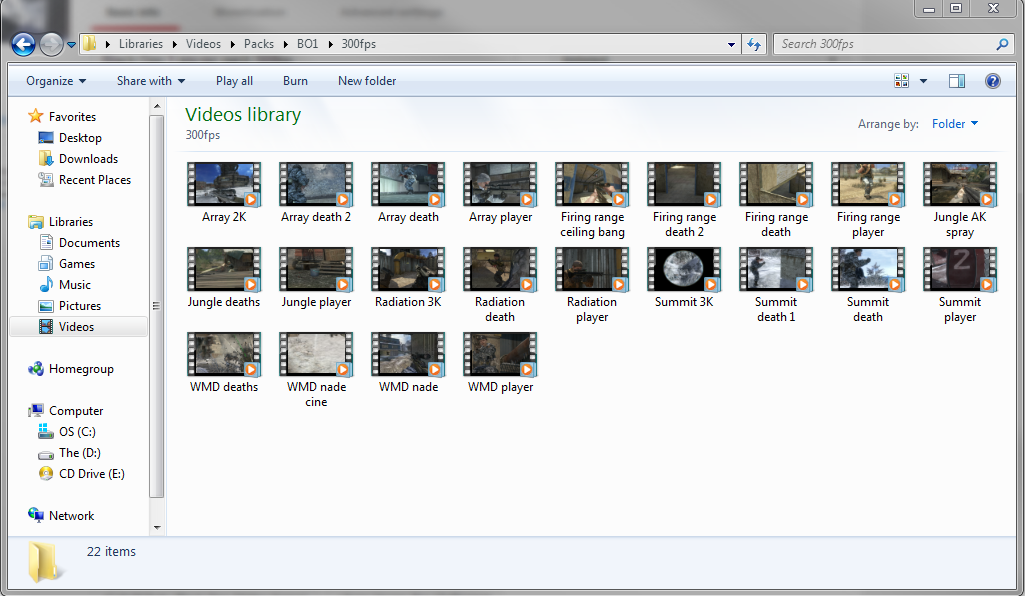The image size is (1025, 596).
Task: Select the WMD nade cine video
Action: coord(316,371)
